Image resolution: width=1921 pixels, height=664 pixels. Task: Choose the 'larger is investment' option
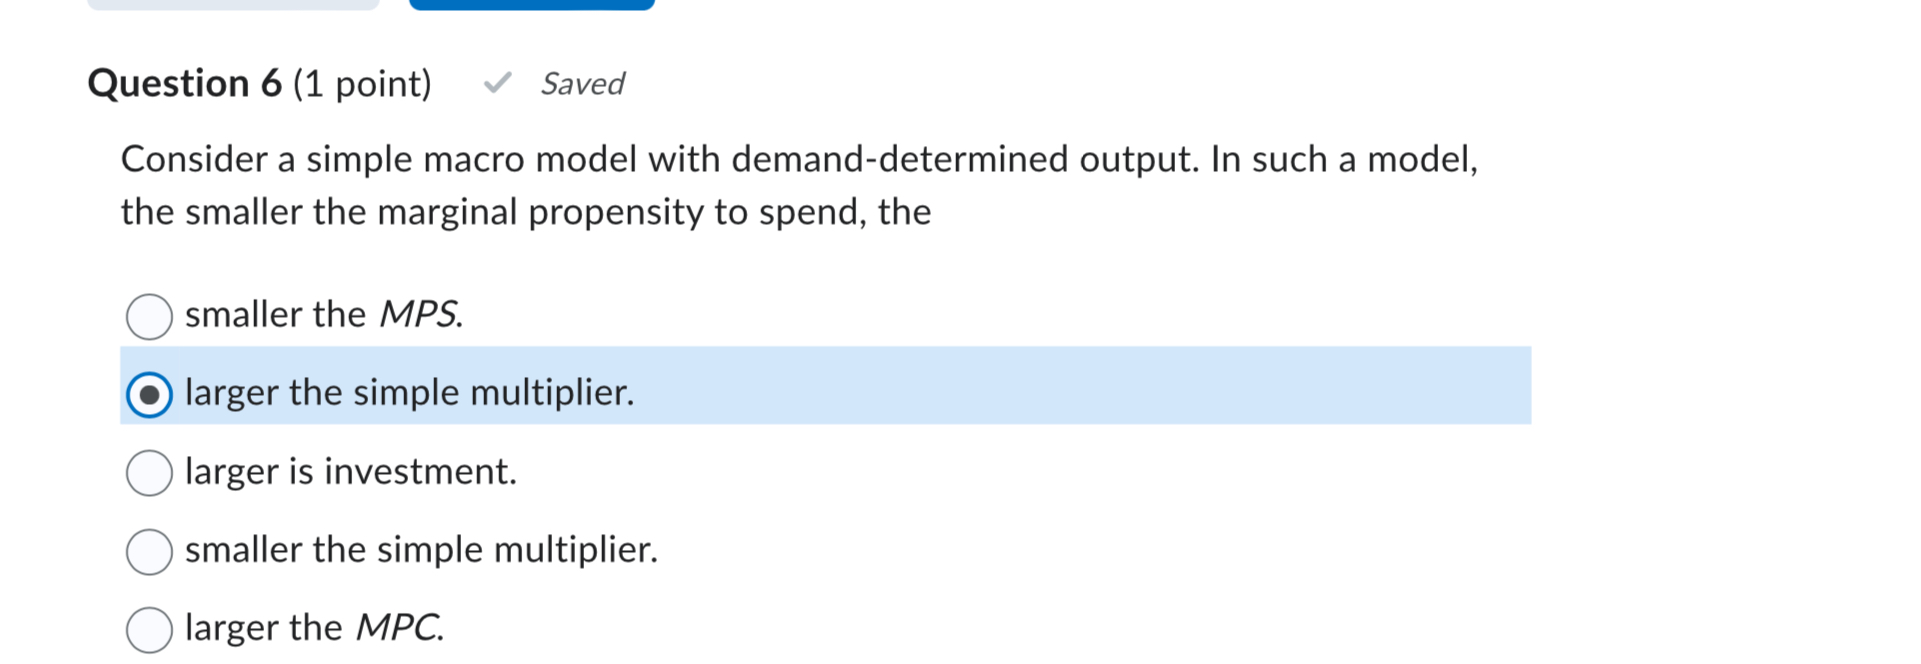point(148,473)
